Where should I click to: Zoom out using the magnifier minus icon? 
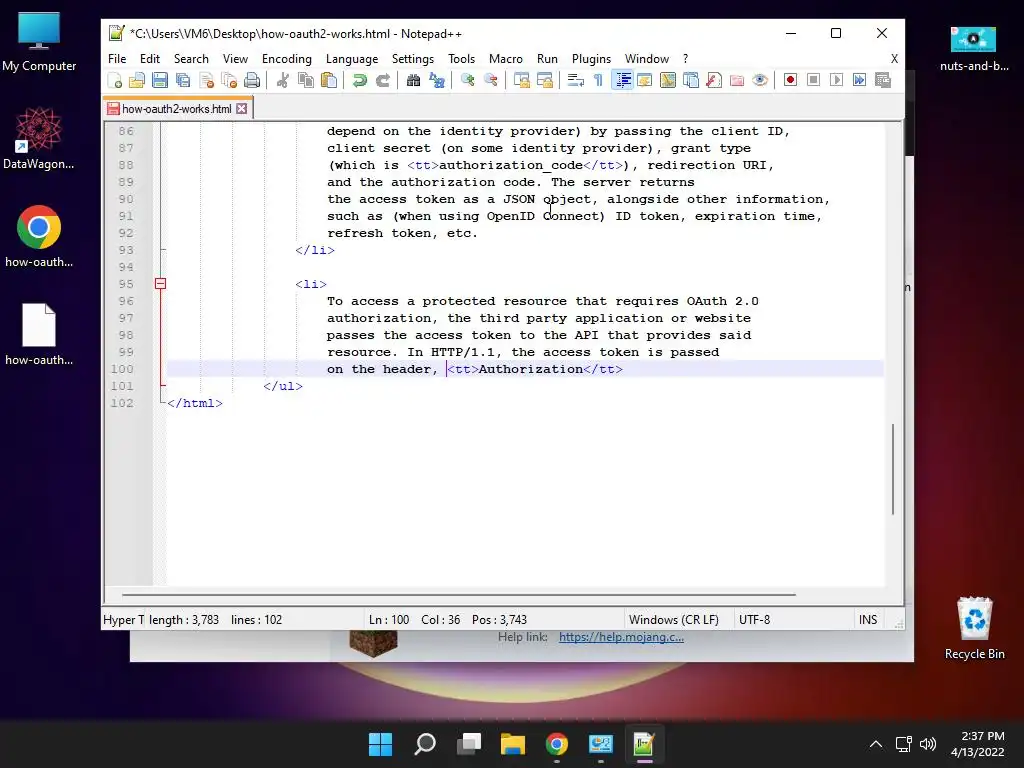(x=490, y=80)
